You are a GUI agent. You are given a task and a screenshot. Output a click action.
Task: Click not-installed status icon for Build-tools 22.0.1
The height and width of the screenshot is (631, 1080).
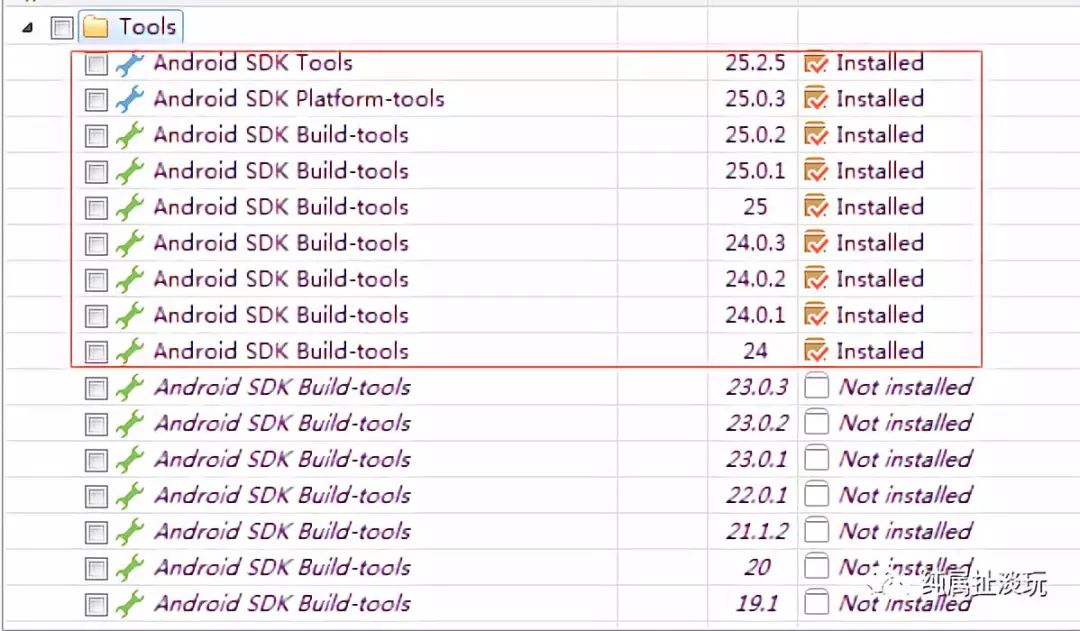point(816,495)
